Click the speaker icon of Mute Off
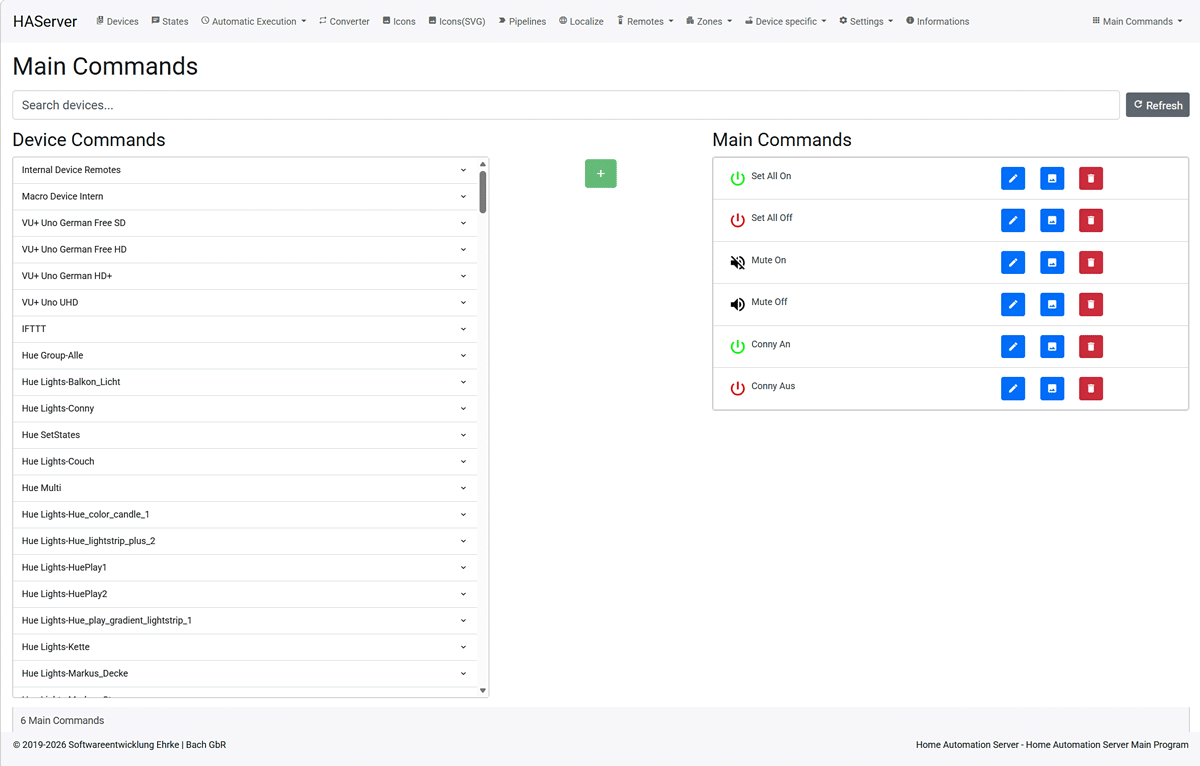This screenshot has height=766, width=1200. [737, 305]
